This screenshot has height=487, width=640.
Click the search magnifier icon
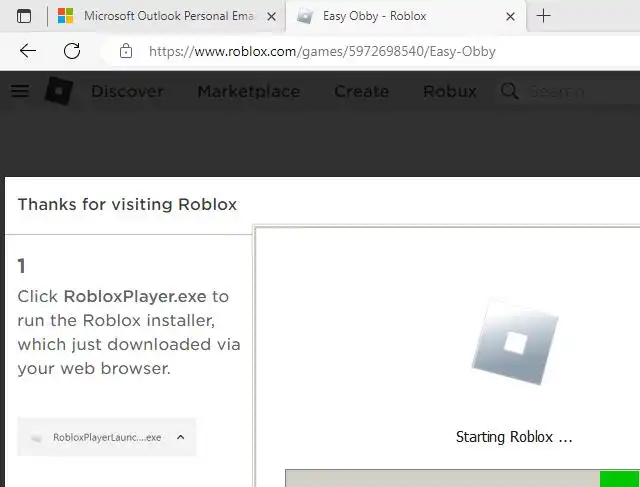[x=509, y=91]
